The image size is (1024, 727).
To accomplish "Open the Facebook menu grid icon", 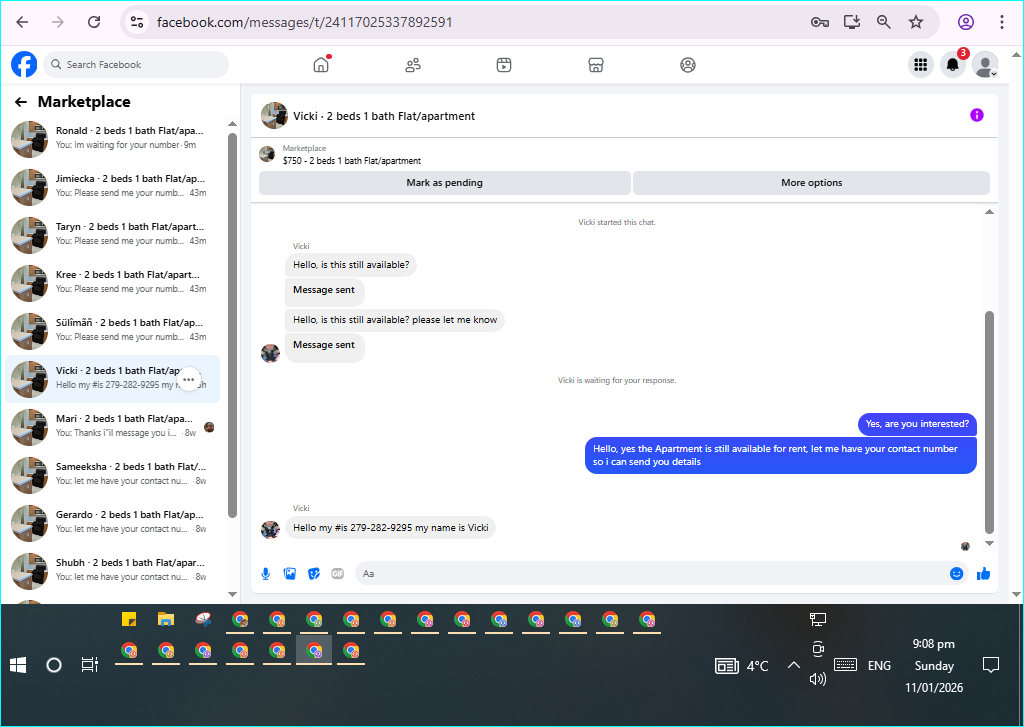I will tap(921, 65).
